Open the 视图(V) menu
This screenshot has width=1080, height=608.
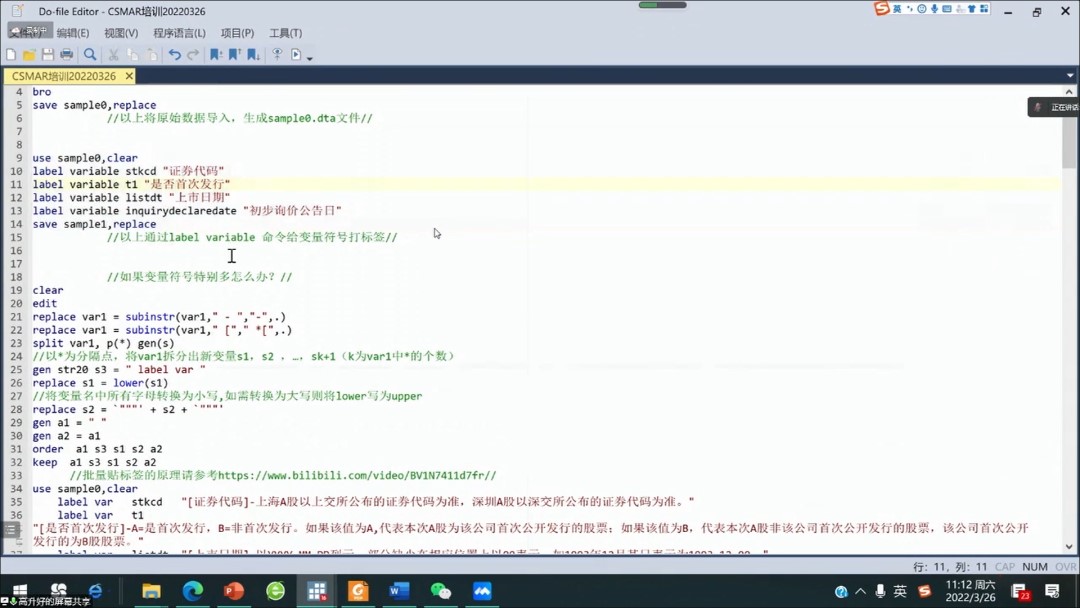pyautogui.click(x=121, y=33)
